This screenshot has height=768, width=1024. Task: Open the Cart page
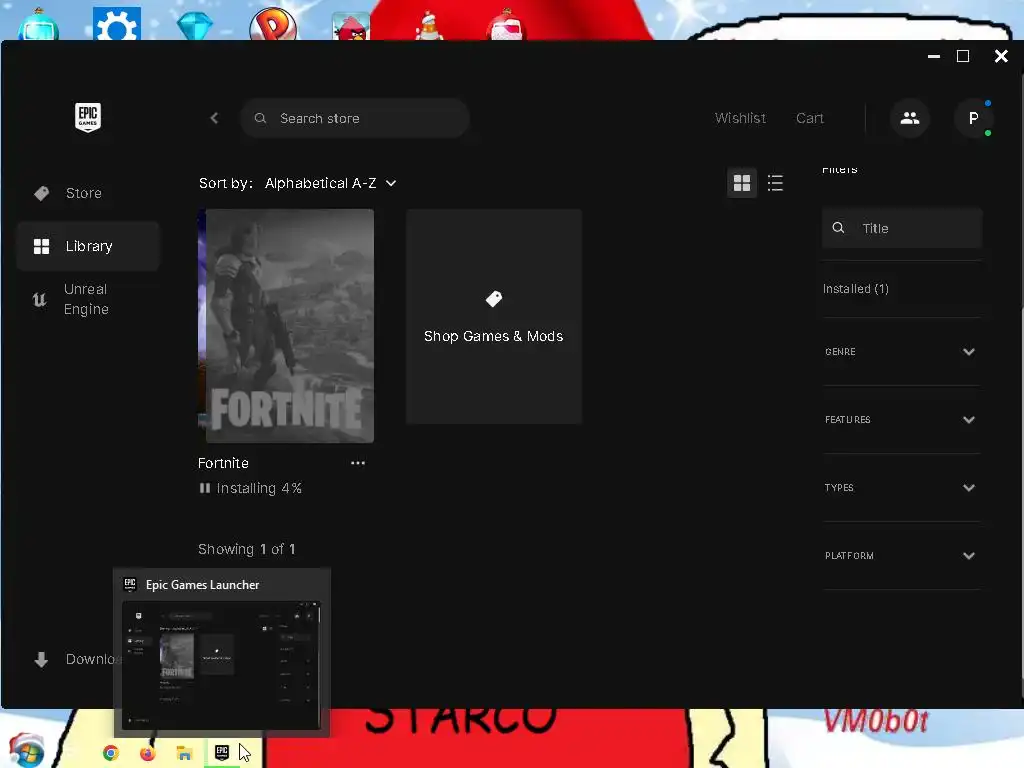tap(809, 118)
